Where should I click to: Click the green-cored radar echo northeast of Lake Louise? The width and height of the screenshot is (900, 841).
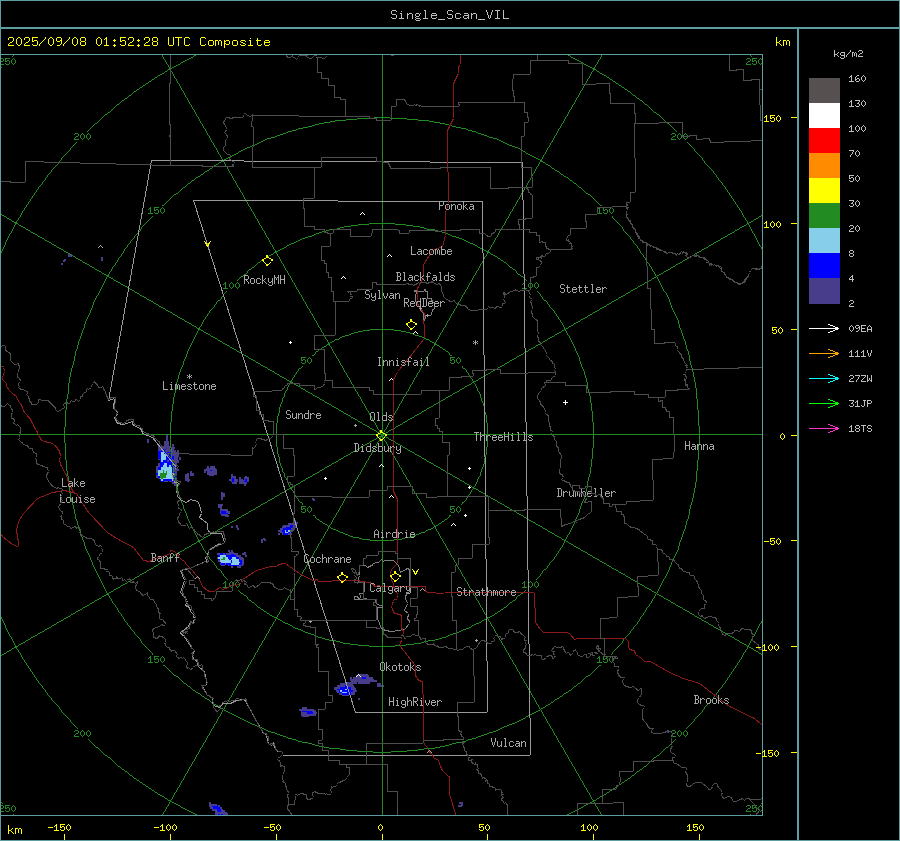pos(166,466)
